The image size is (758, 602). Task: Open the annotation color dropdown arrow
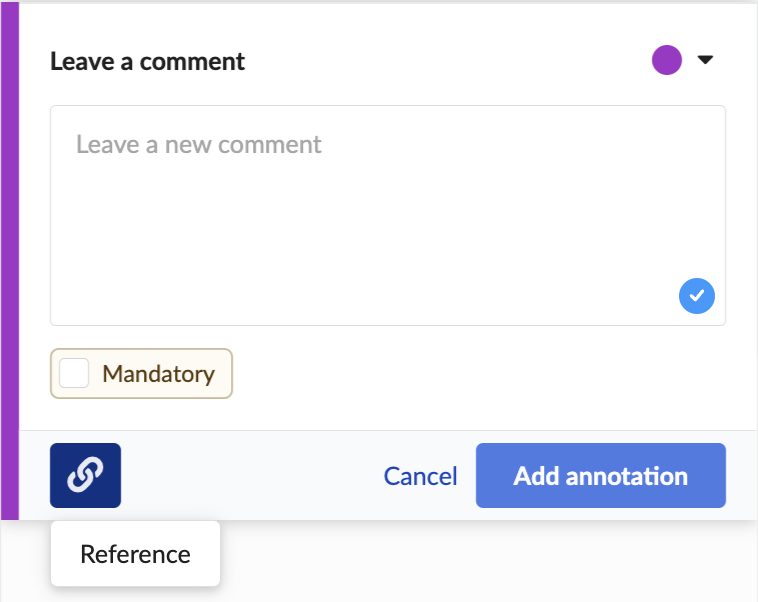[x=705, y=60]
